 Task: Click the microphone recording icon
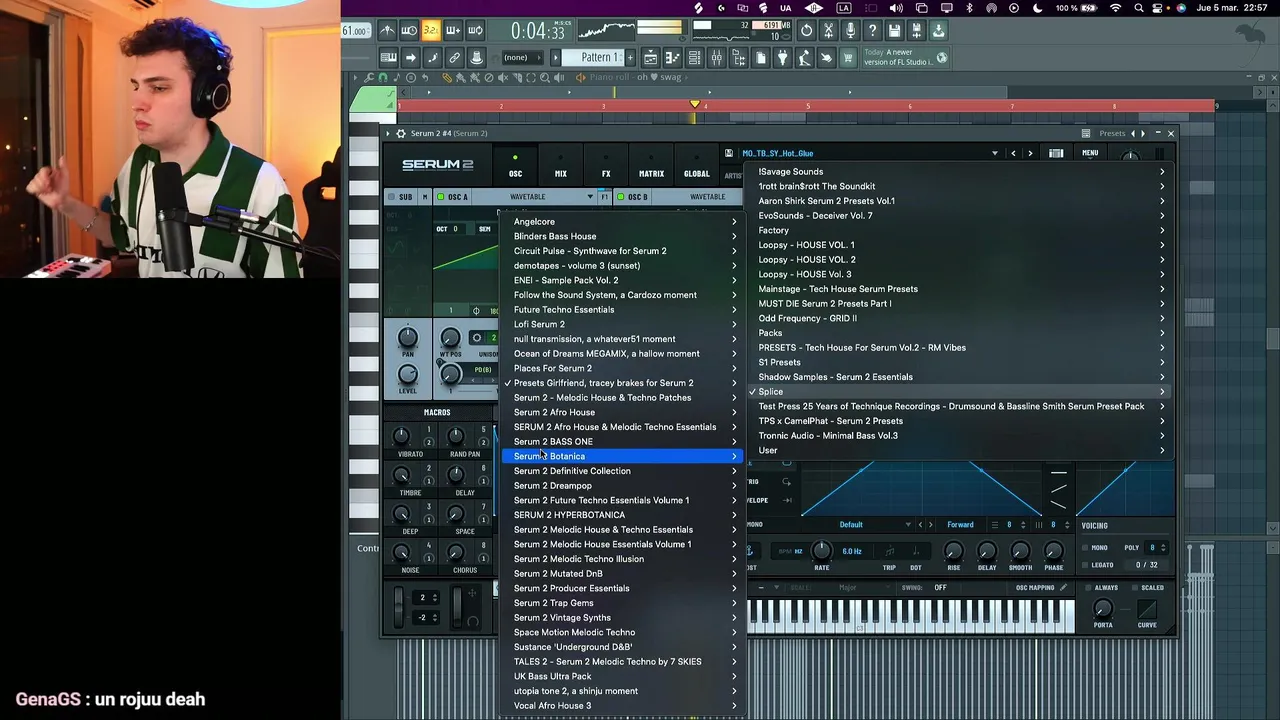[850, 30]
